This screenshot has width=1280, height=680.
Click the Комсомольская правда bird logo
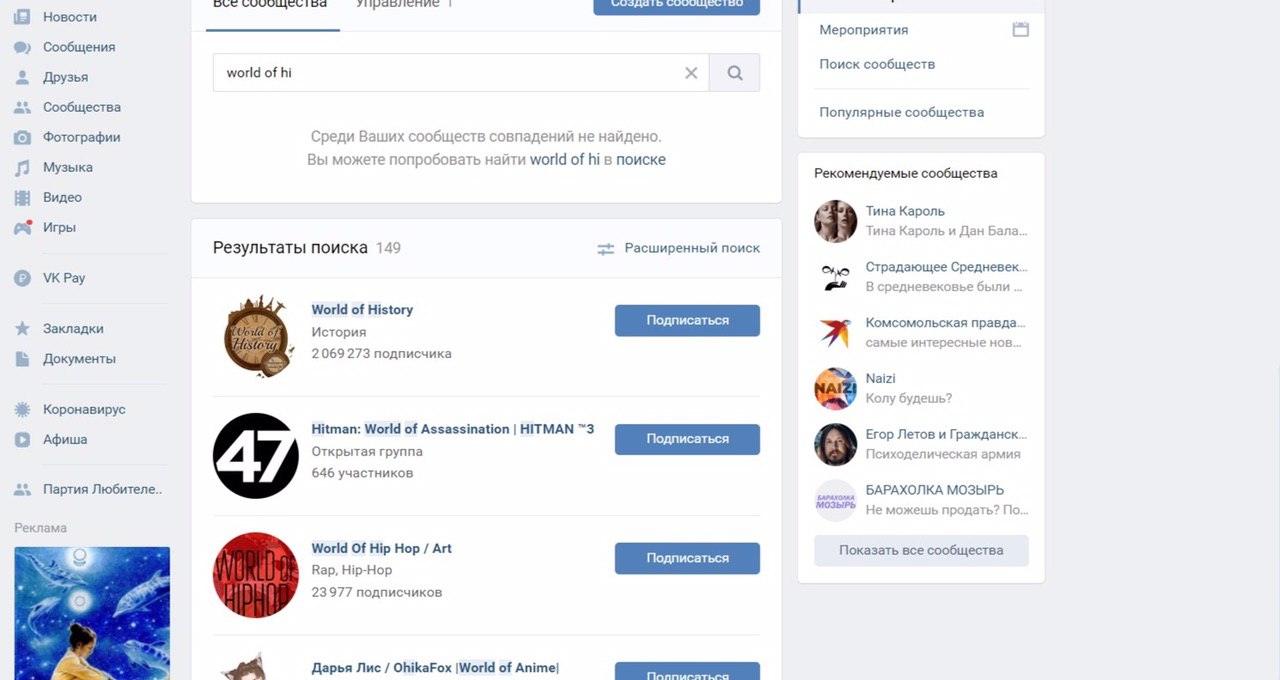(x=835, y=333)
